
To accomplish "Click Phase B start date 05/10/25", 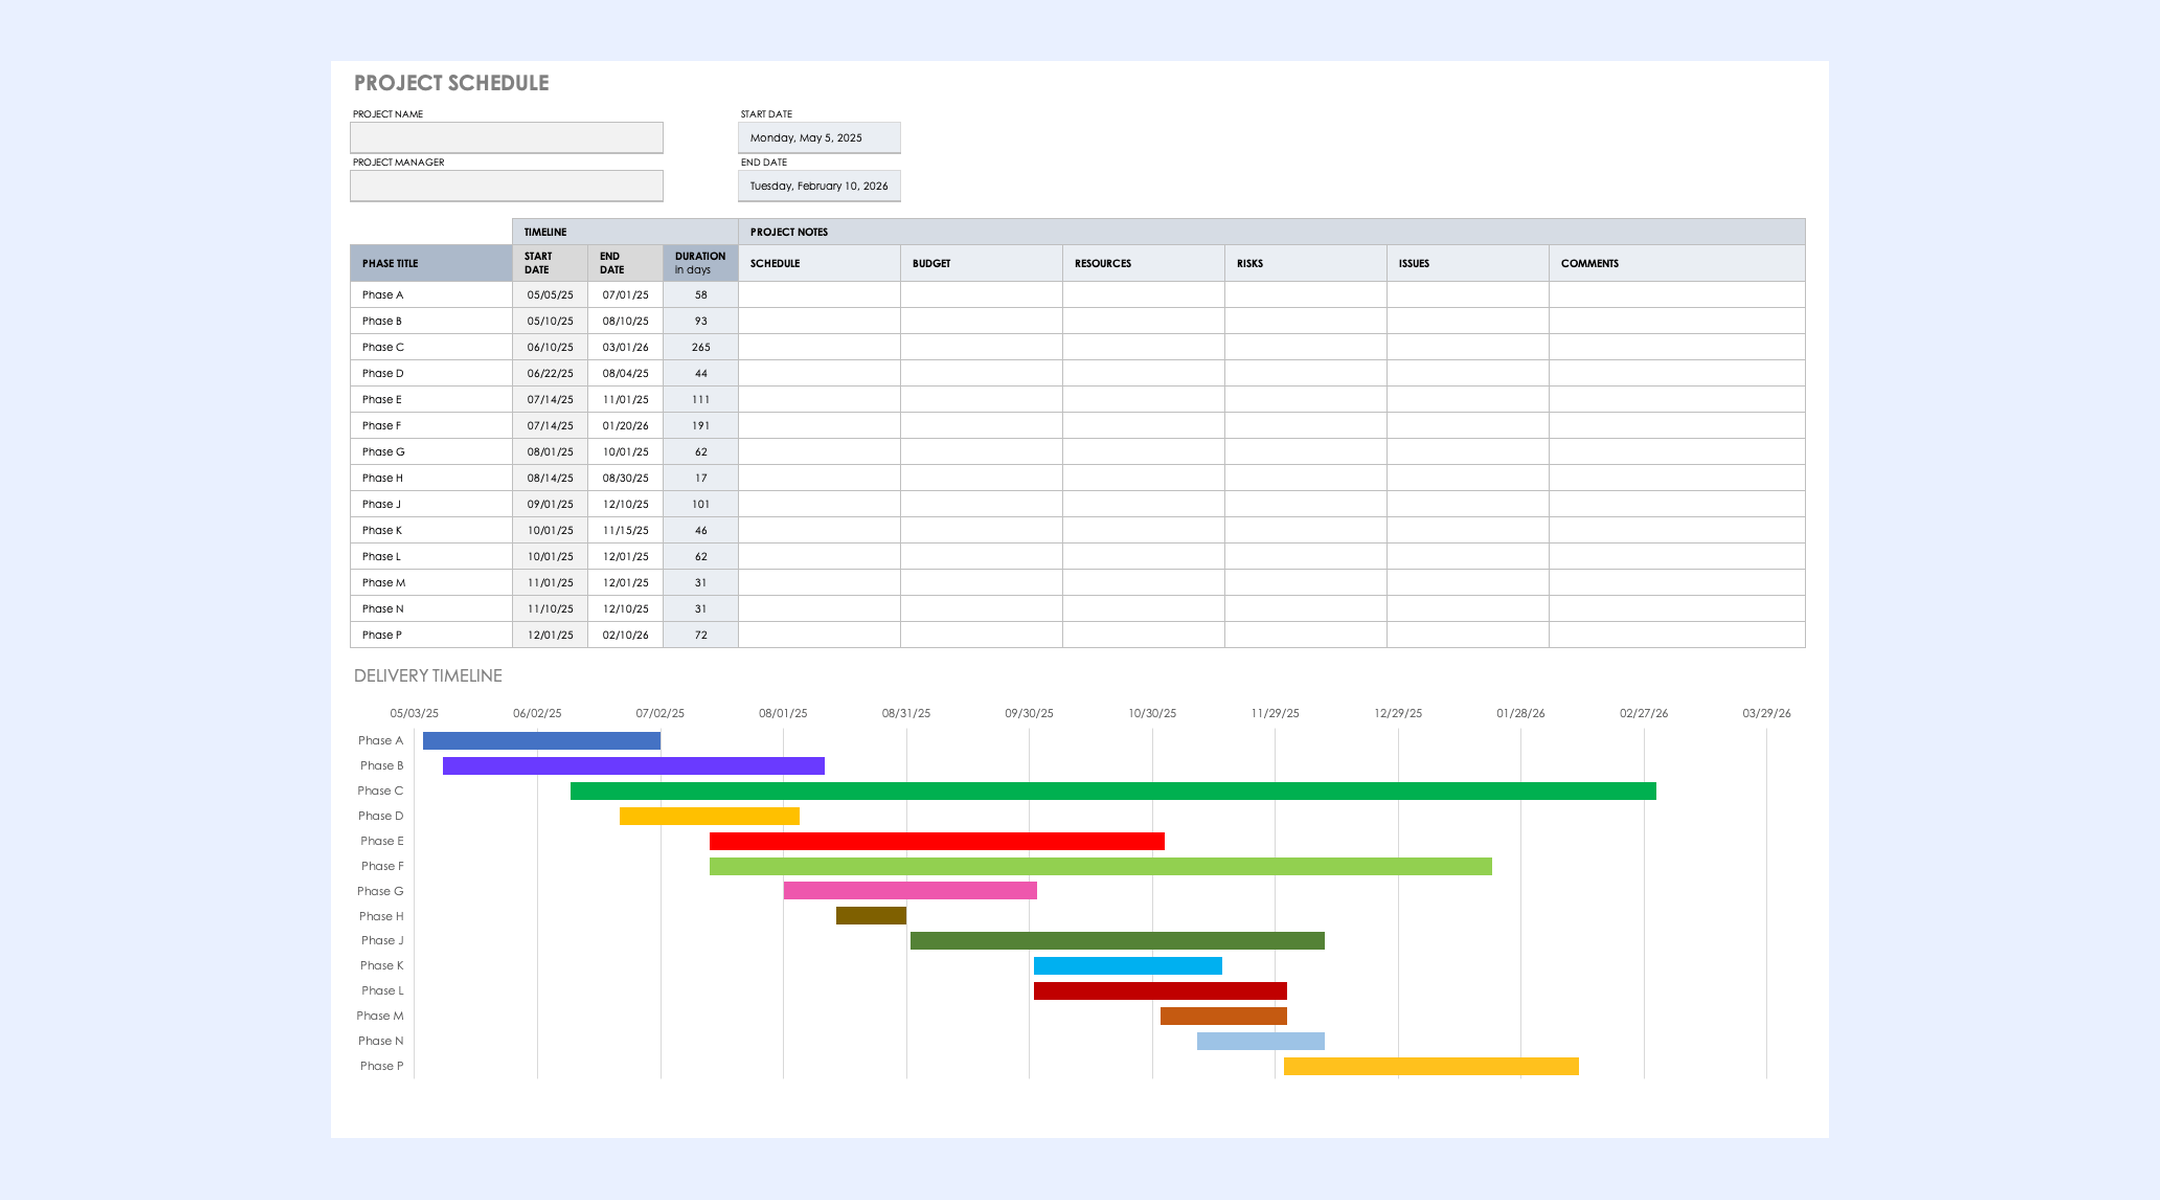I will [550, 321].
